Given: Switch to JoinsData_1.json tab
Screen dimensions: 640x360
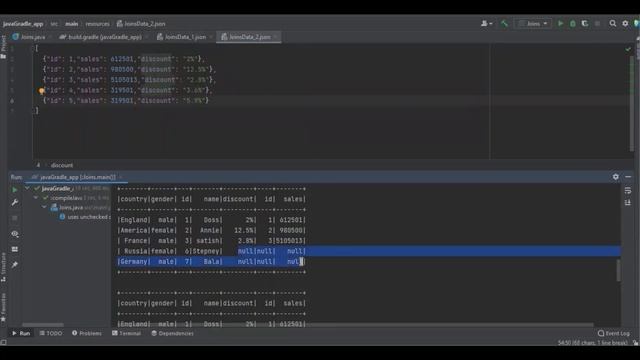Looking at the screenshot, I should pyautogui.click(x=184, y=37).
